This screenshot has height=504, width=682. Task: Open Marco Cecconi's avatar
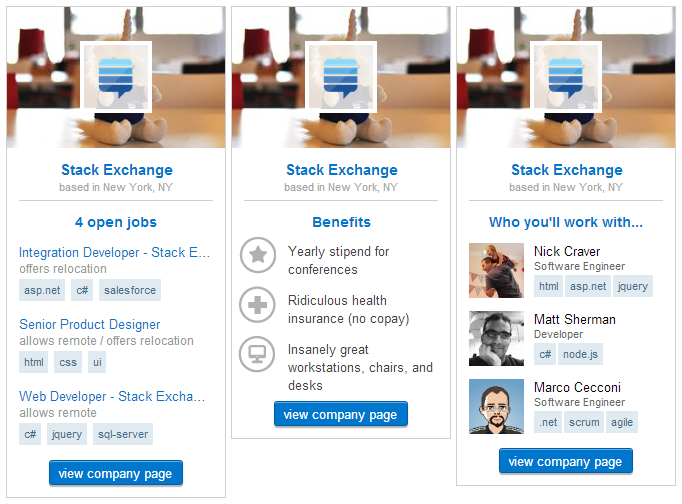[496, 407]
